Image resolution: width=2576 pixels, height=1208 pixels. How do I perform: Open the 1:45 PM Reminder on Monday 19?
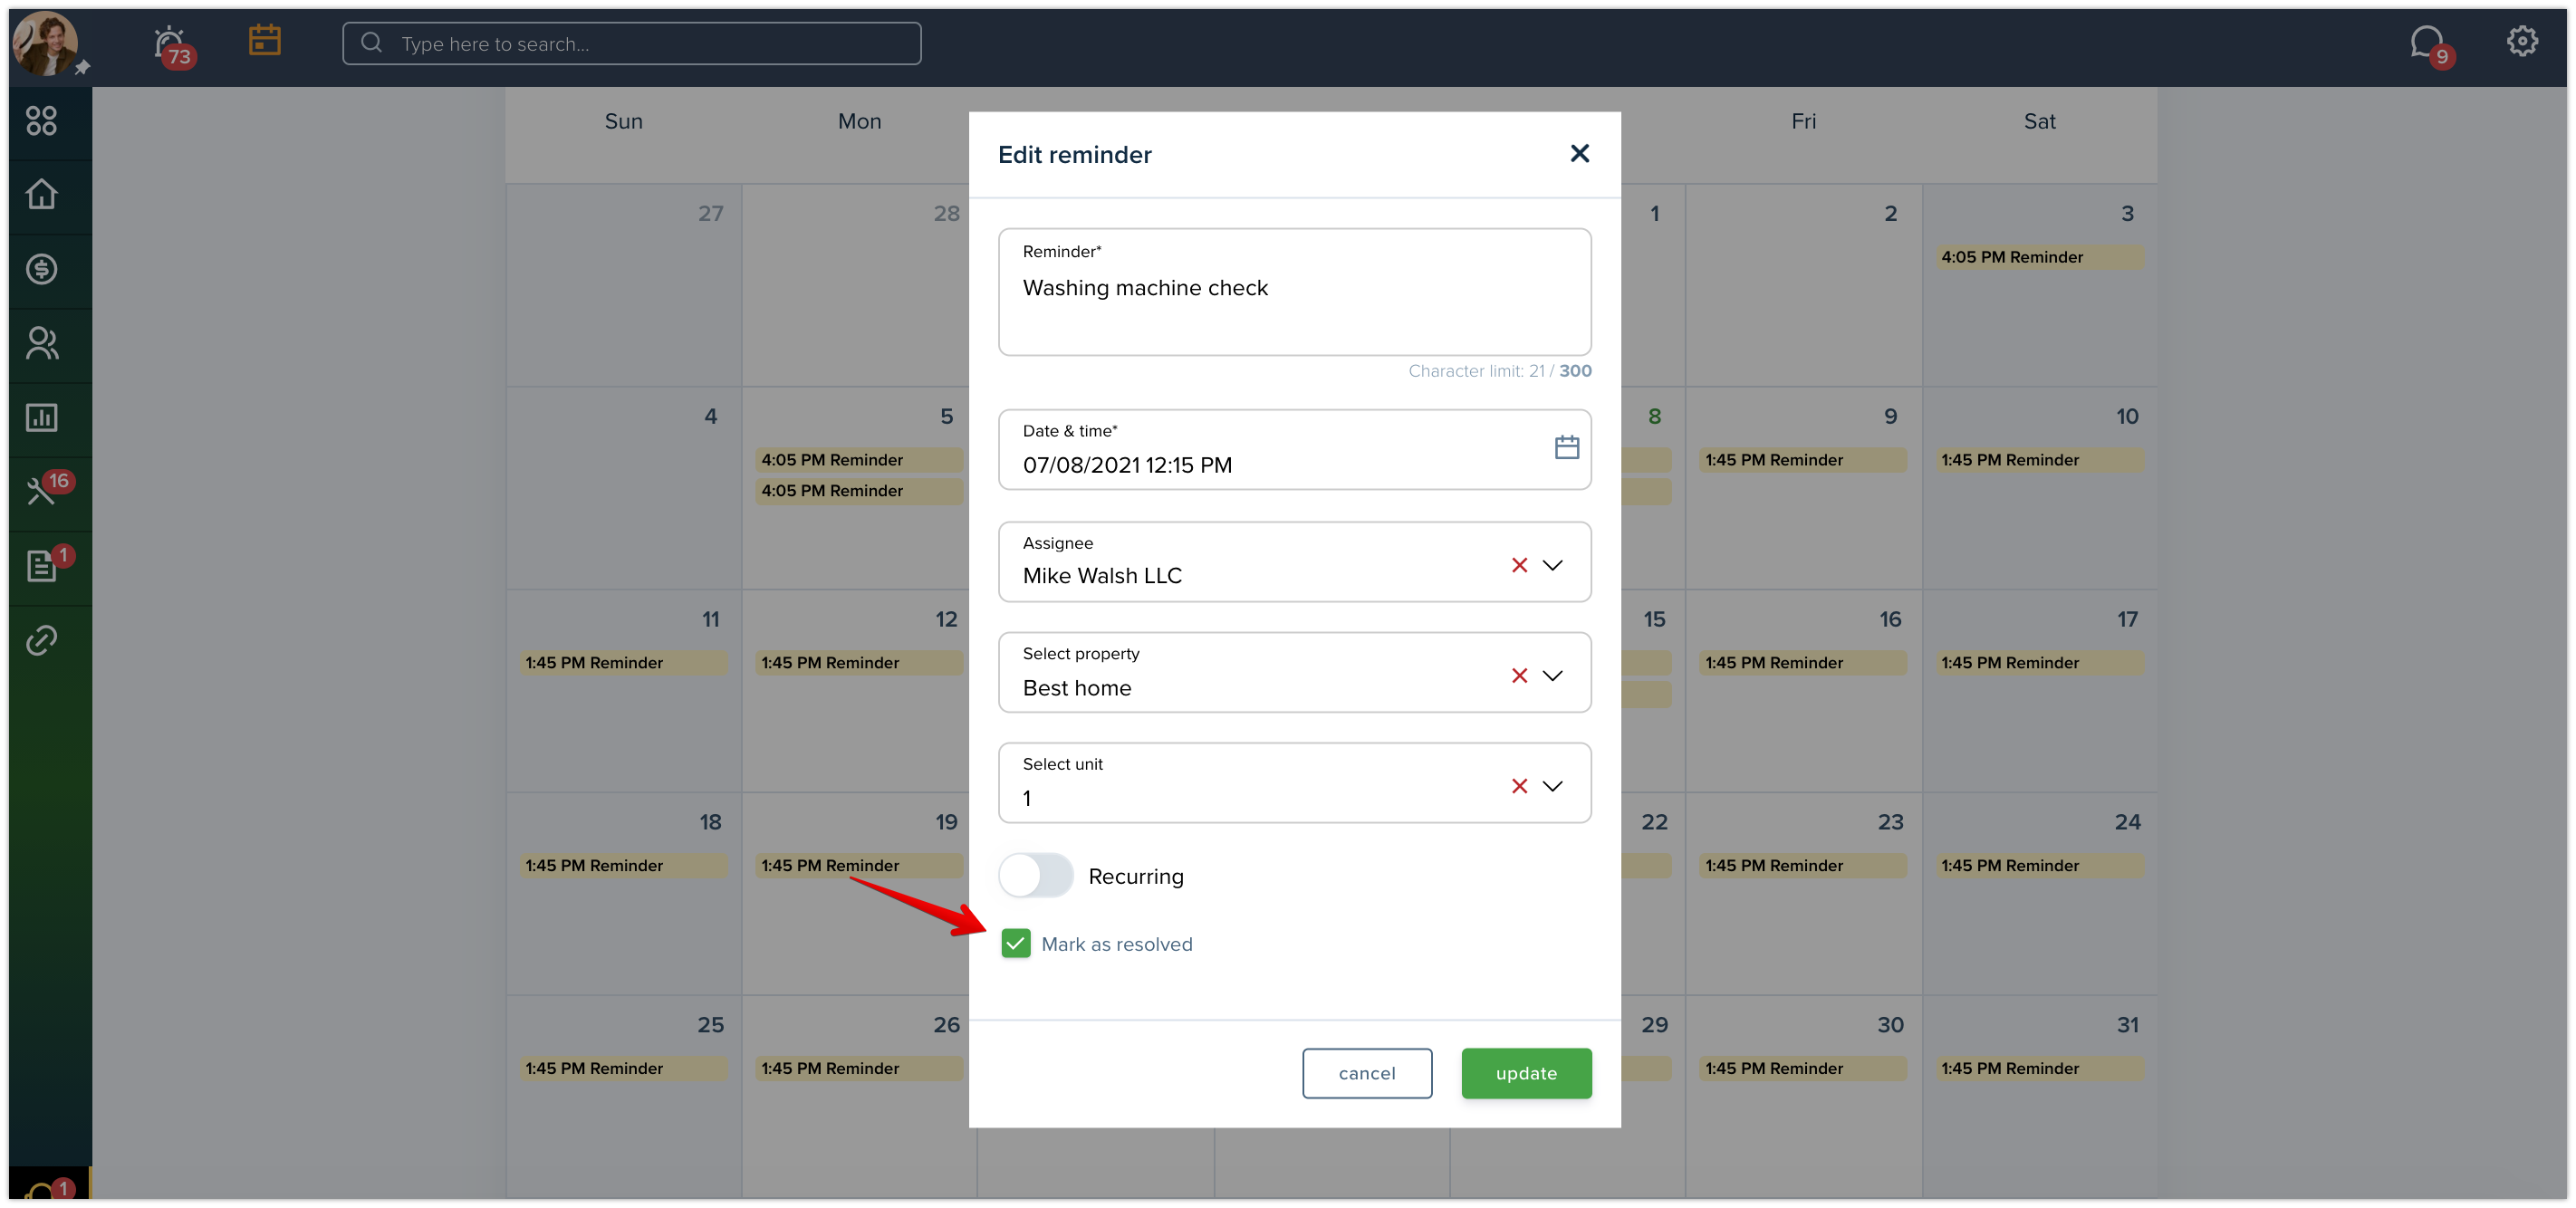pos(859,865)
